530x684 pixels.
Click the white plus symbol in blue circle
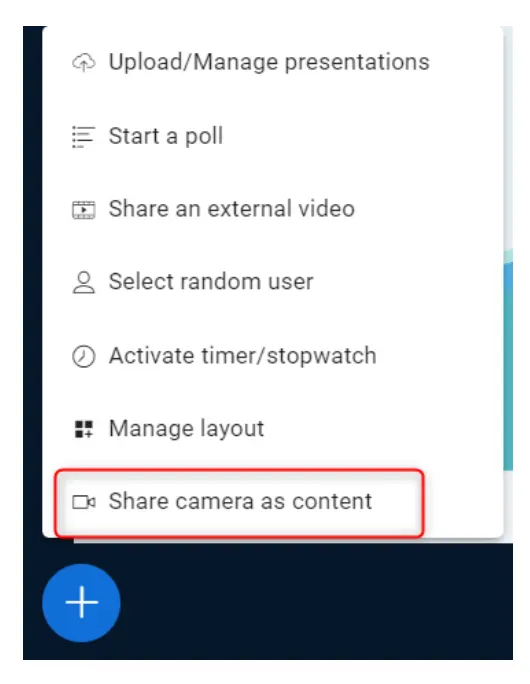82,602
